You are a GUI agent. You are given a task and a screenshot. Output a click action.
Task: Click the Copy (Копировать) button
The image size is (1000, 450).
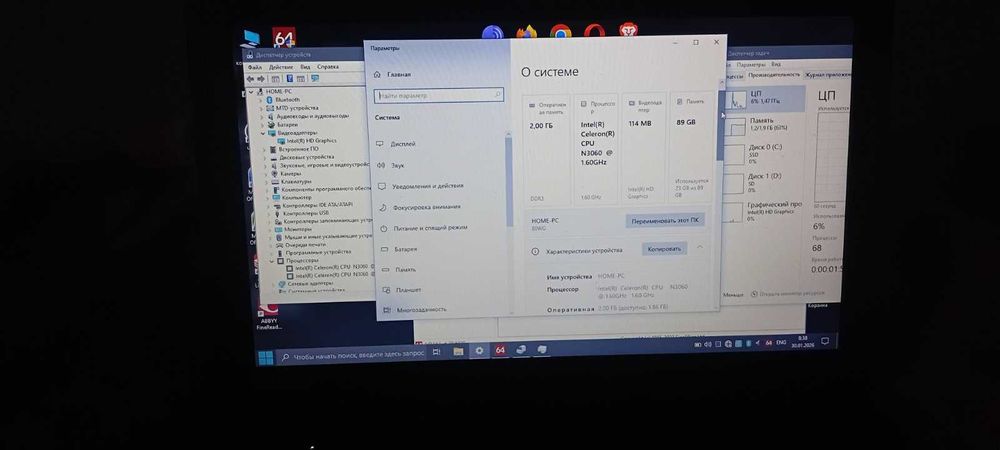point(665,249)
